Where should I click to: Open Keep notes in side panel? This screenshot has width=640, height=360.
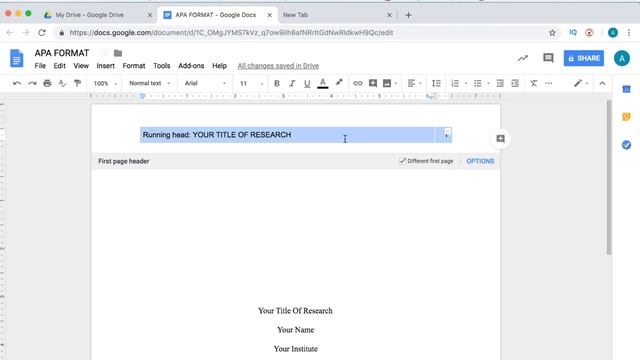pyautogui.click(x=626, y=117)
